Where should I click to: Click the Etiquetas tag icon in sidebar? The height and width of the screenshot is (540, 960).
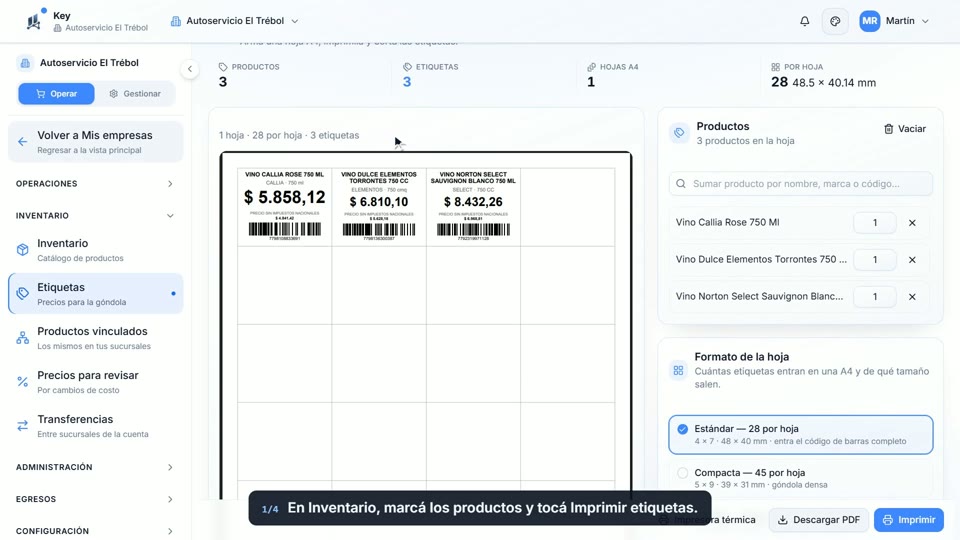pos(23,294)
